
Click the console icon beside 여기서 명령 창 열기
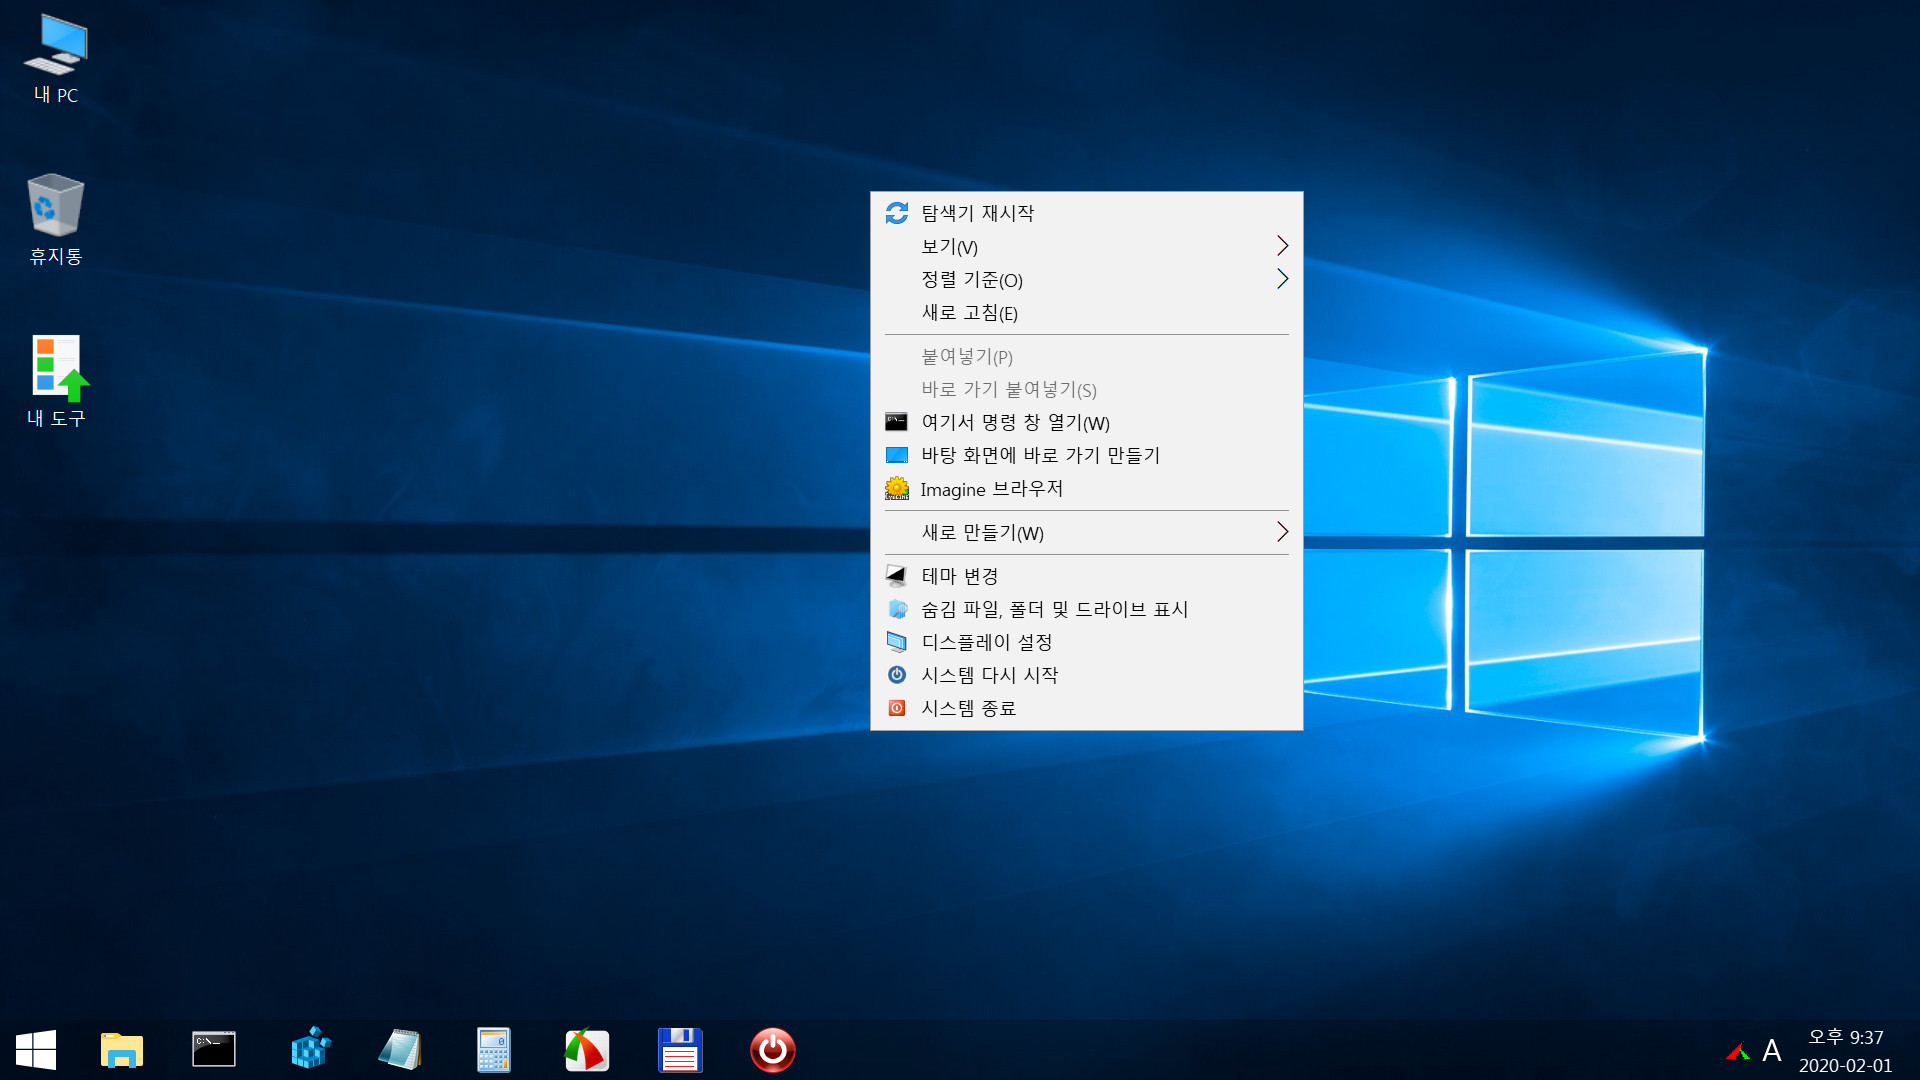[x=897, y=422]
